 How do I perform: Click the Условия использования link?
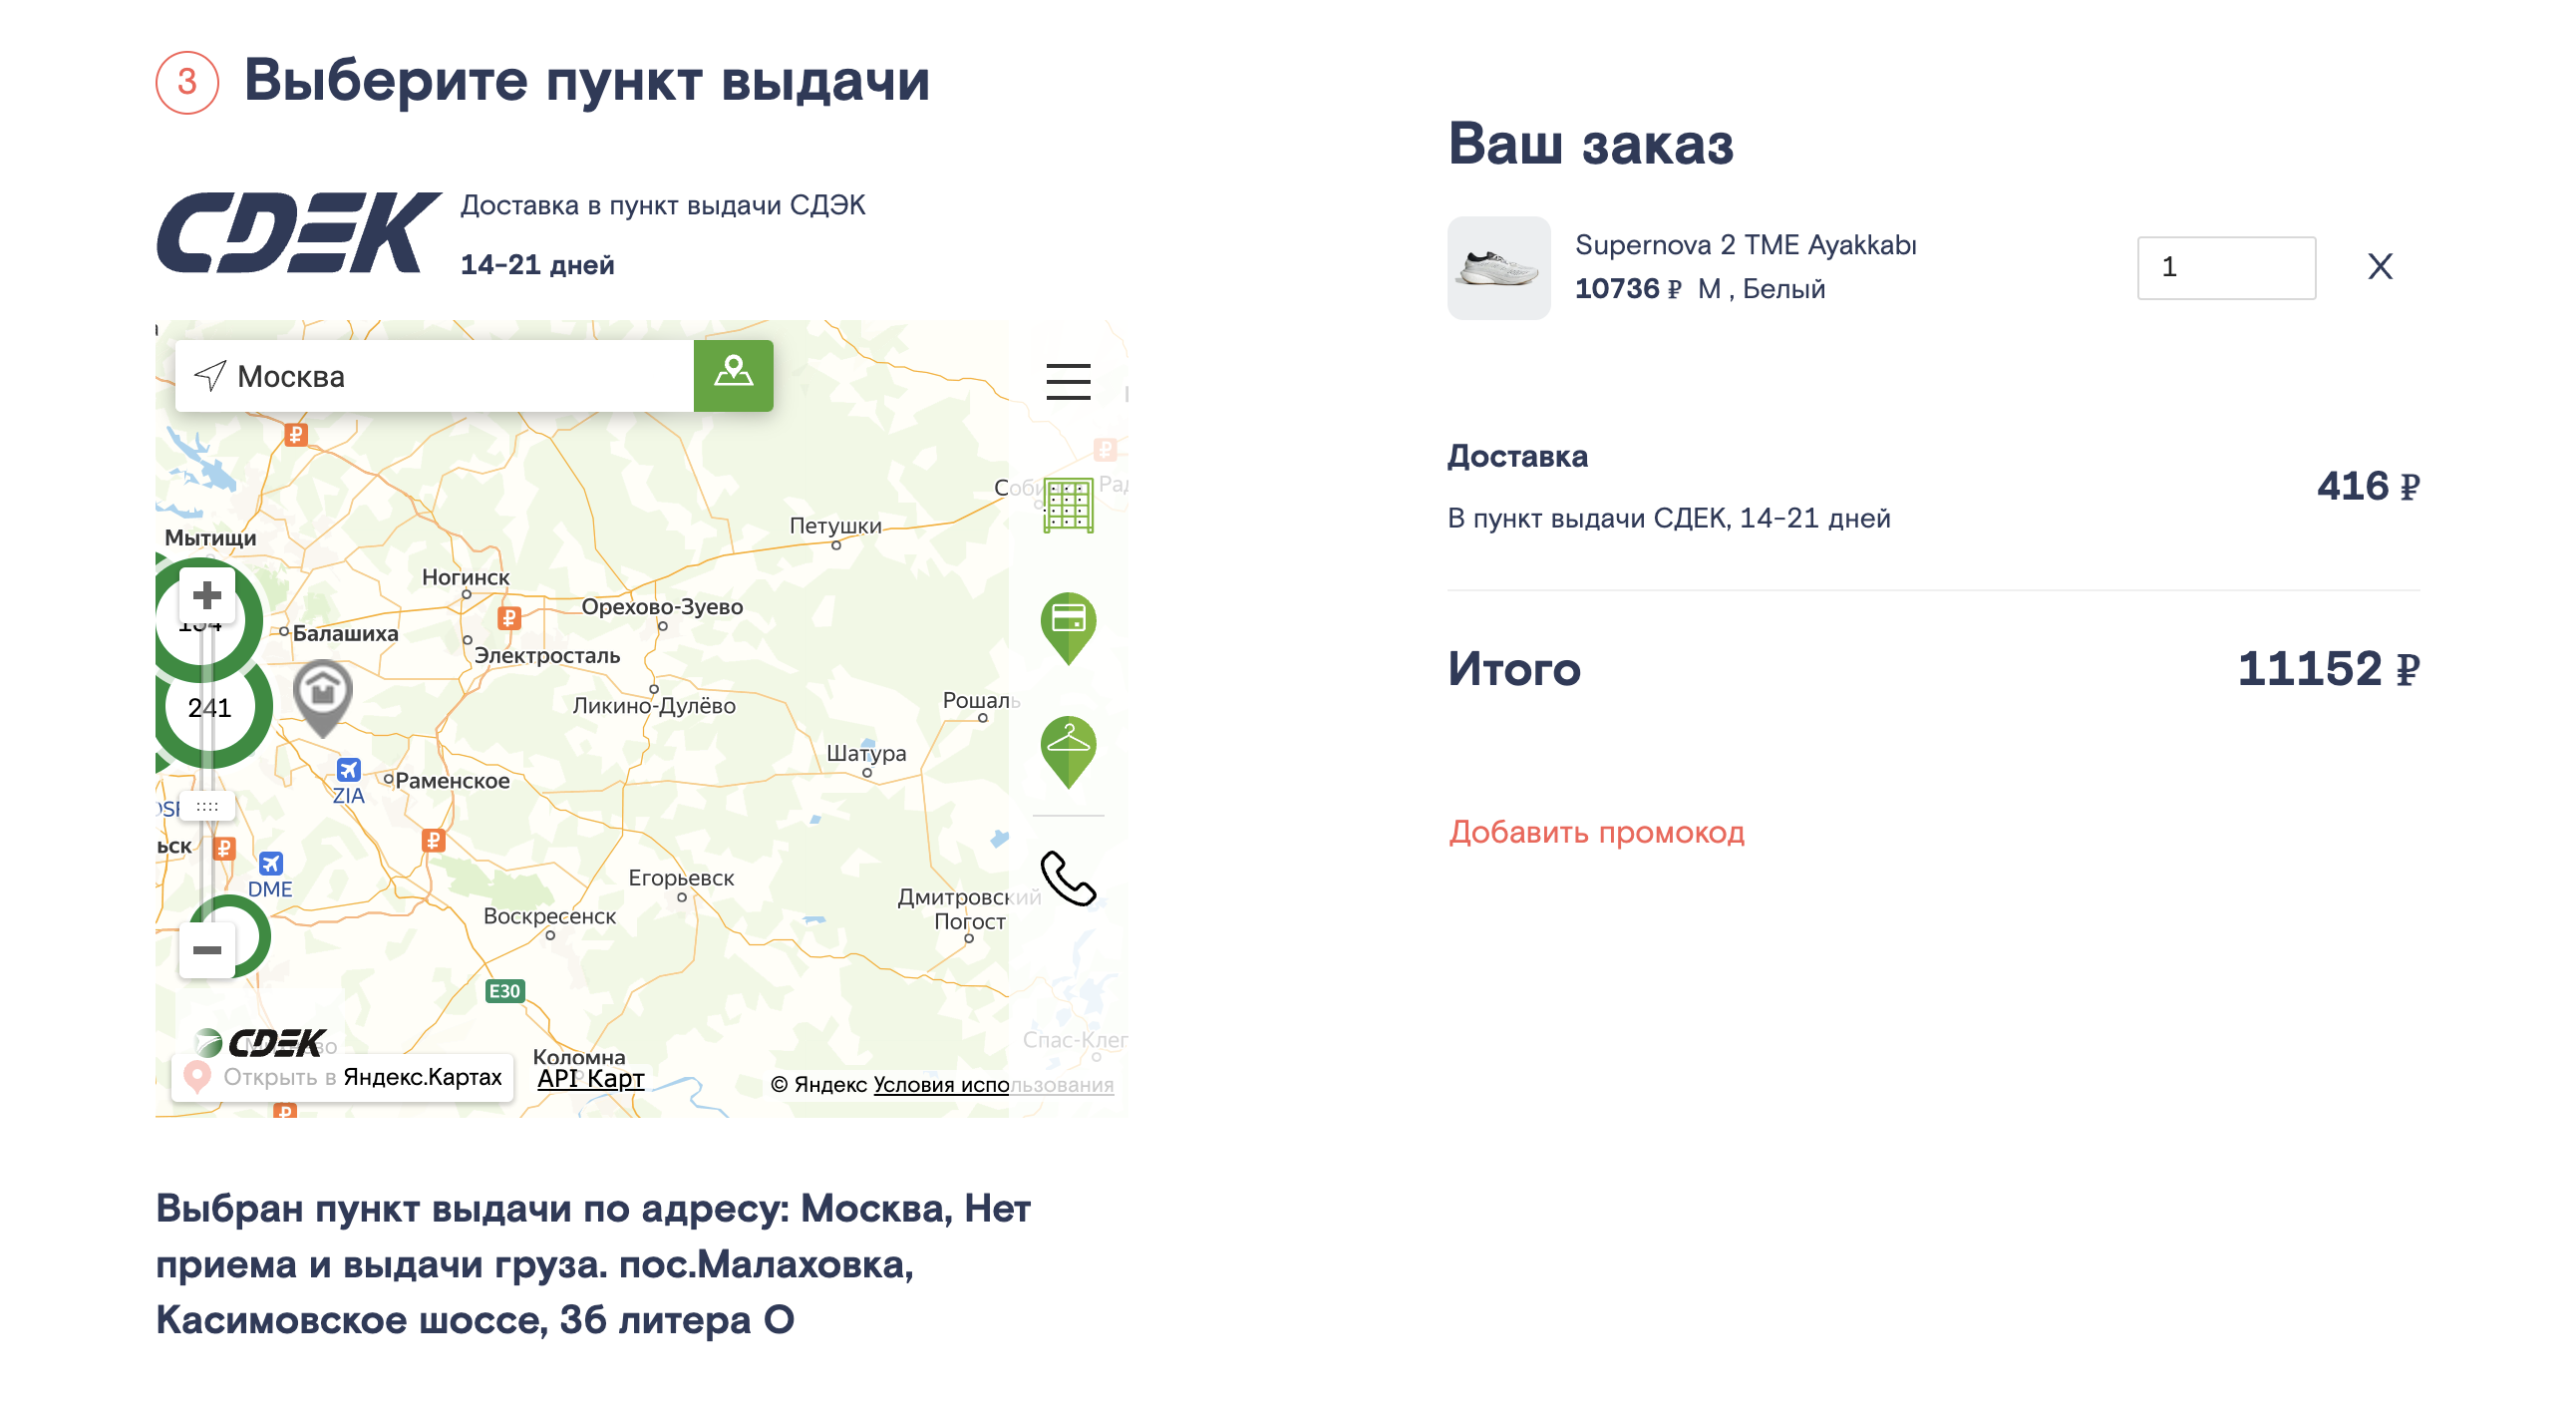click(x=993, y=1085)
